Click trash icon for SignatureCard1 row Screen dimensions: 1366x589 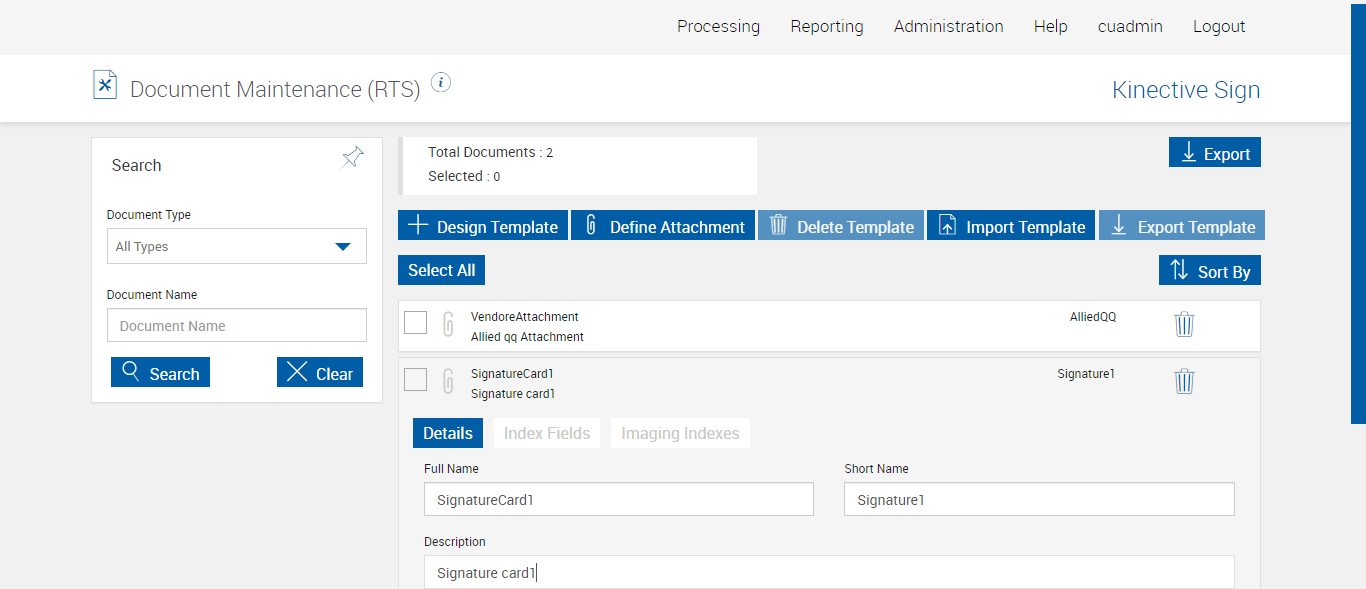tap(1184, 381)
